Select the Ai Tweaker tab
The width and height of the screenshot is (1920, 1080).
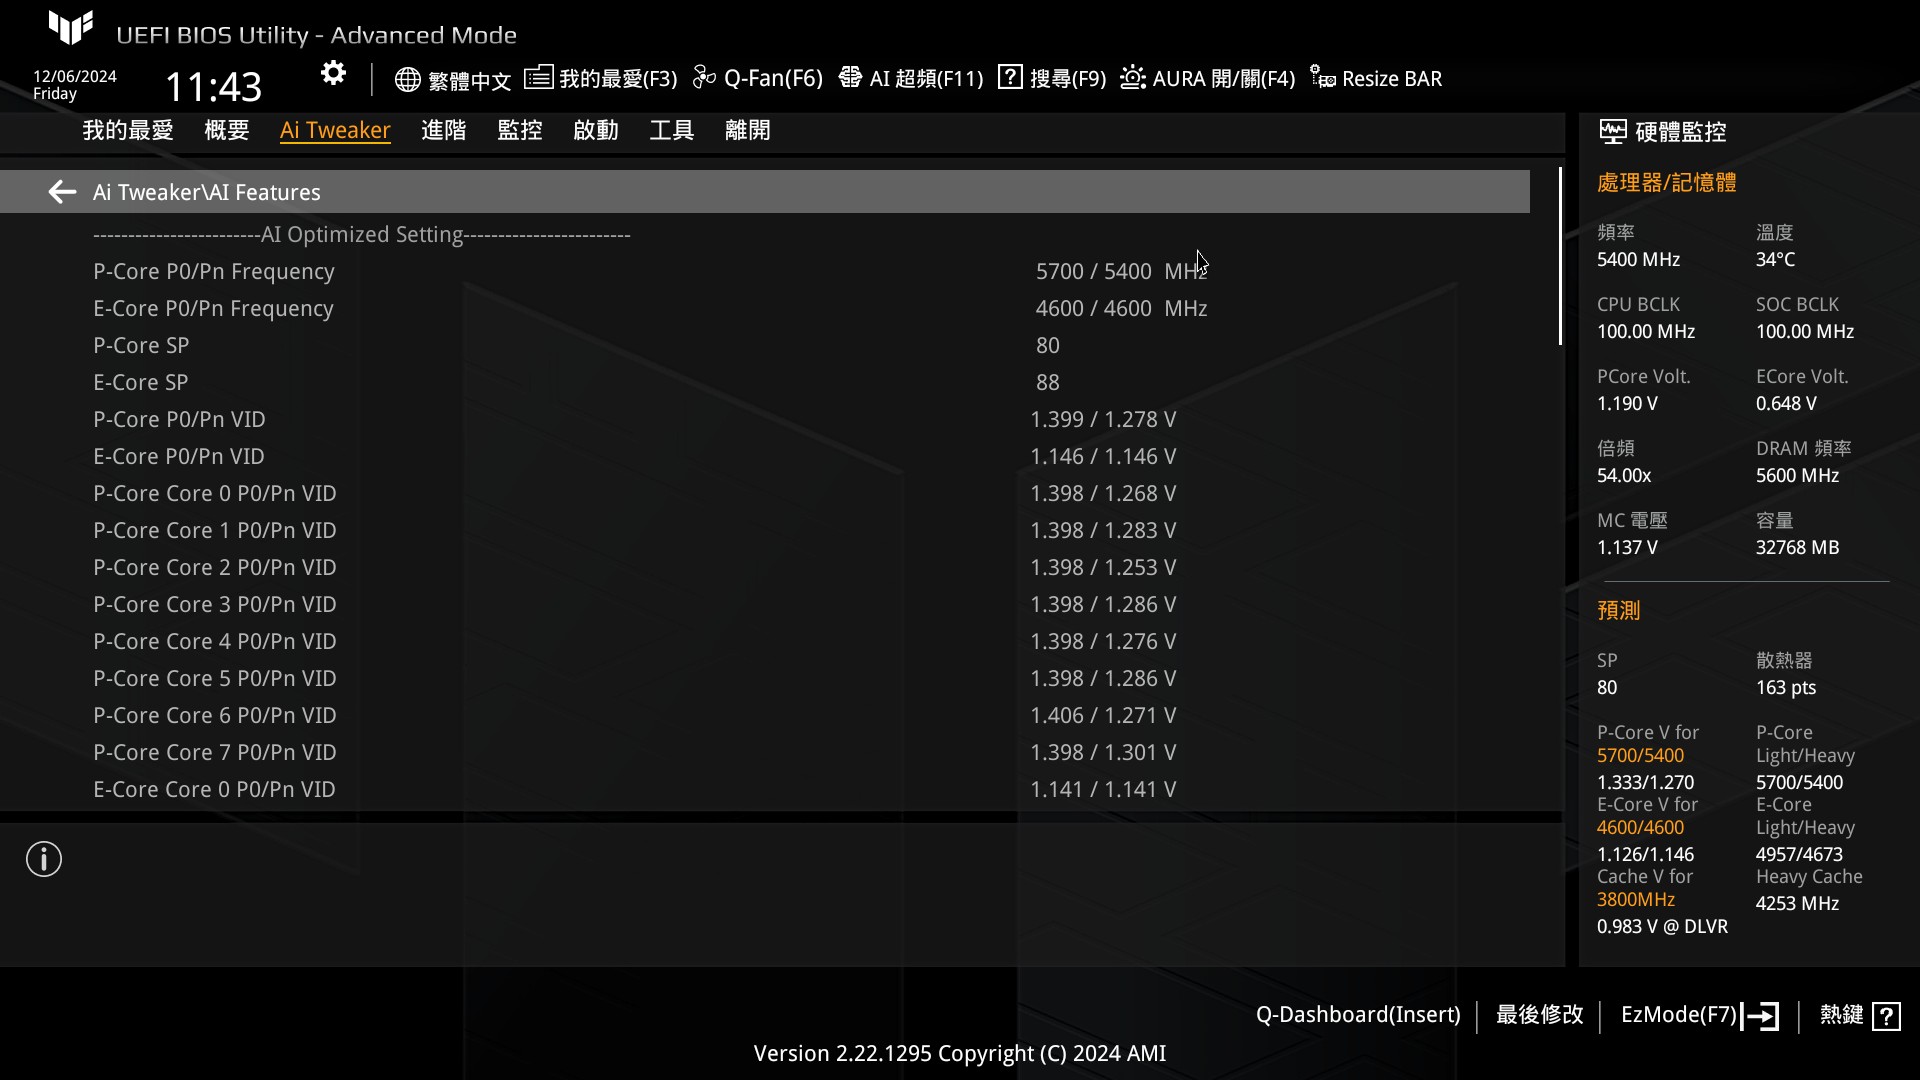coord(335,130)
